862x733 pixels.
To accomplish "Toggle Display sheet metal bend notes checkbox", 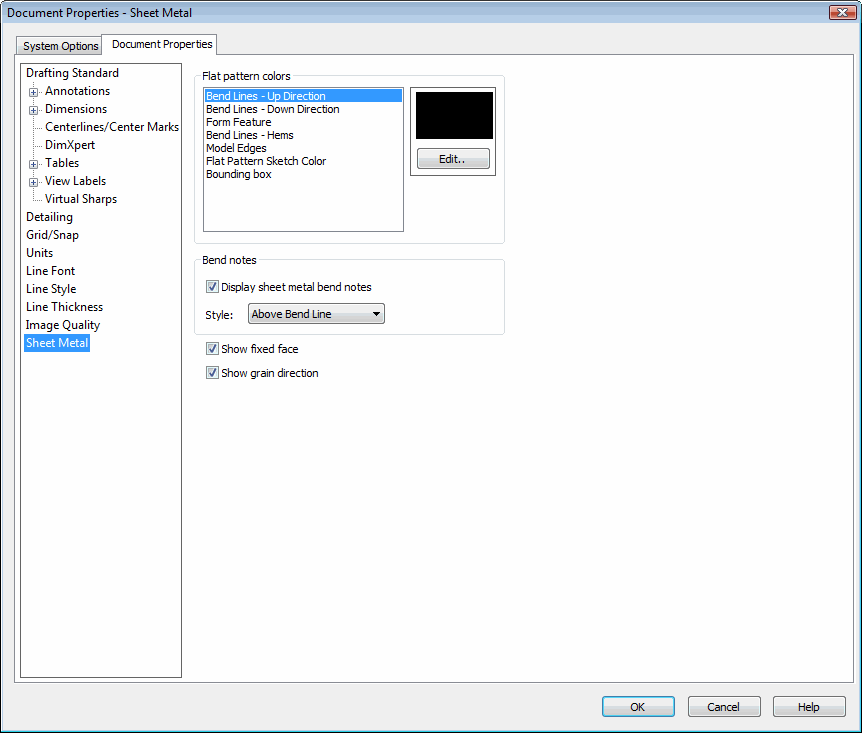I will [212, 287].
